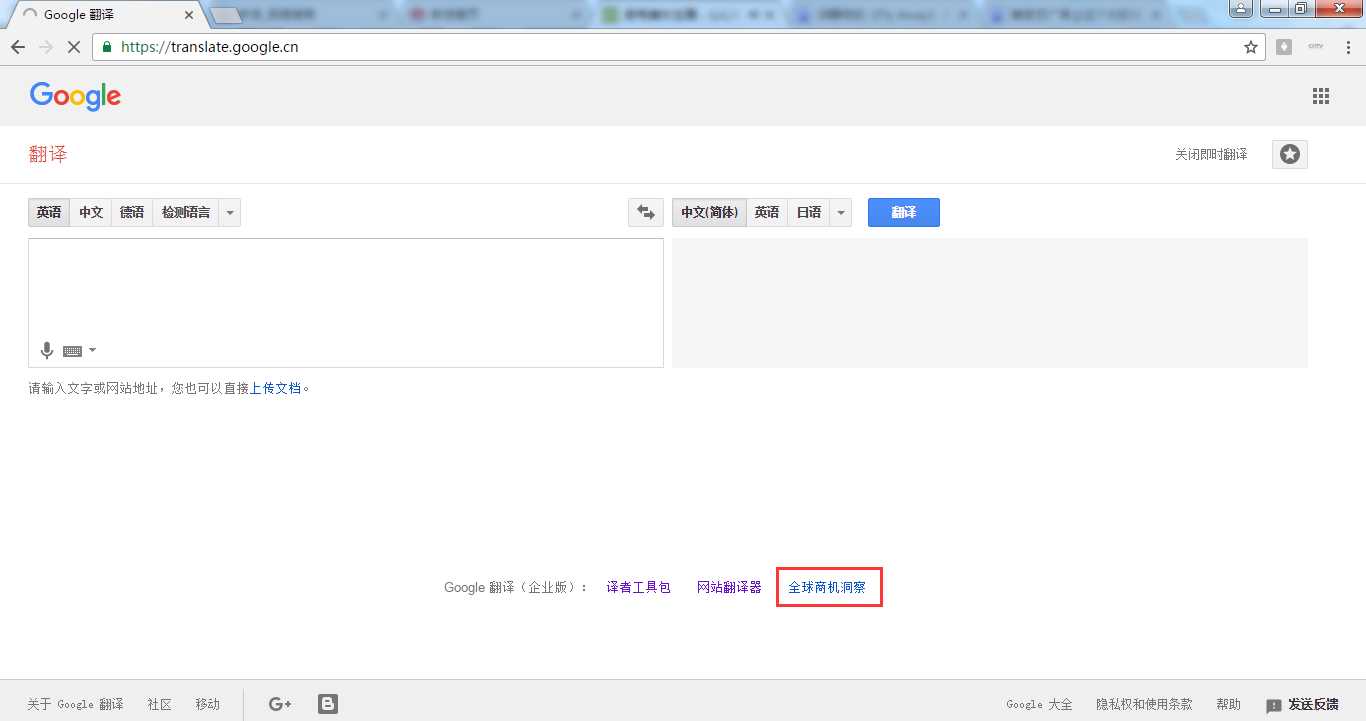Select 英语 as the target language
Viewport: 1366px width, 721px height.
click(x=767, y=212)
